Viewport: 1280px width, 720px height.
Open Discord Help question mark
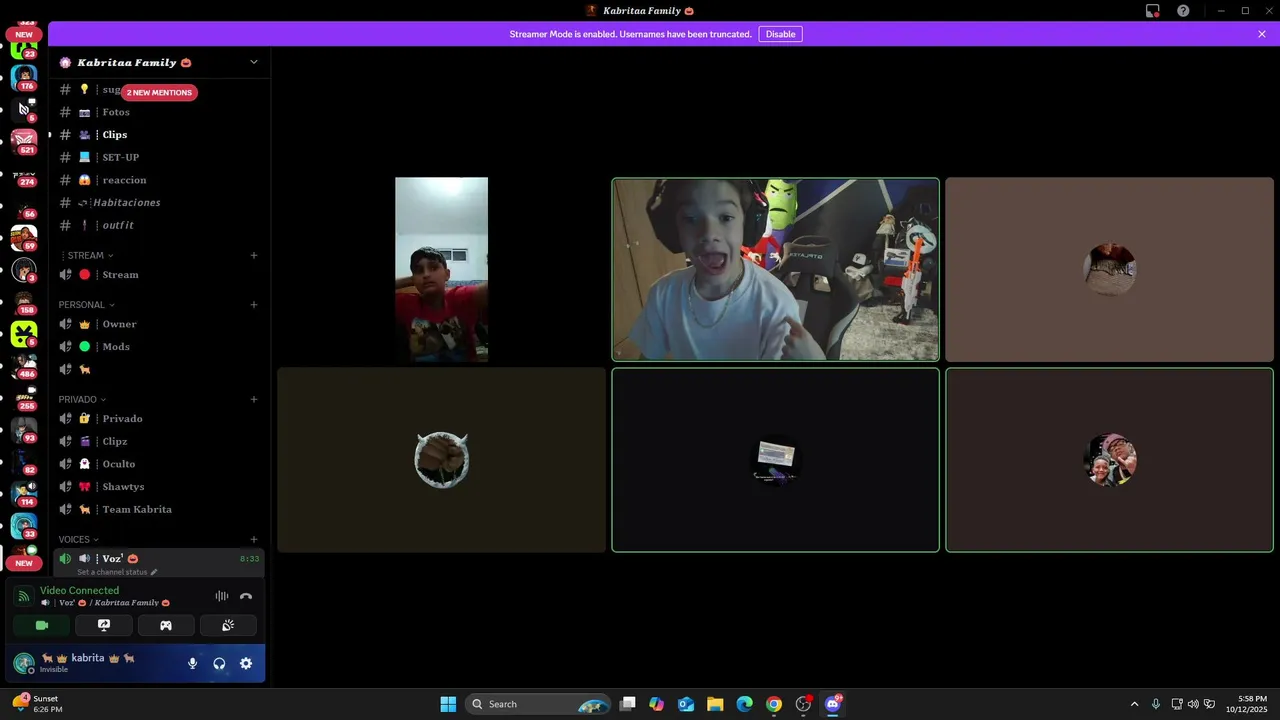point(1183,11)
